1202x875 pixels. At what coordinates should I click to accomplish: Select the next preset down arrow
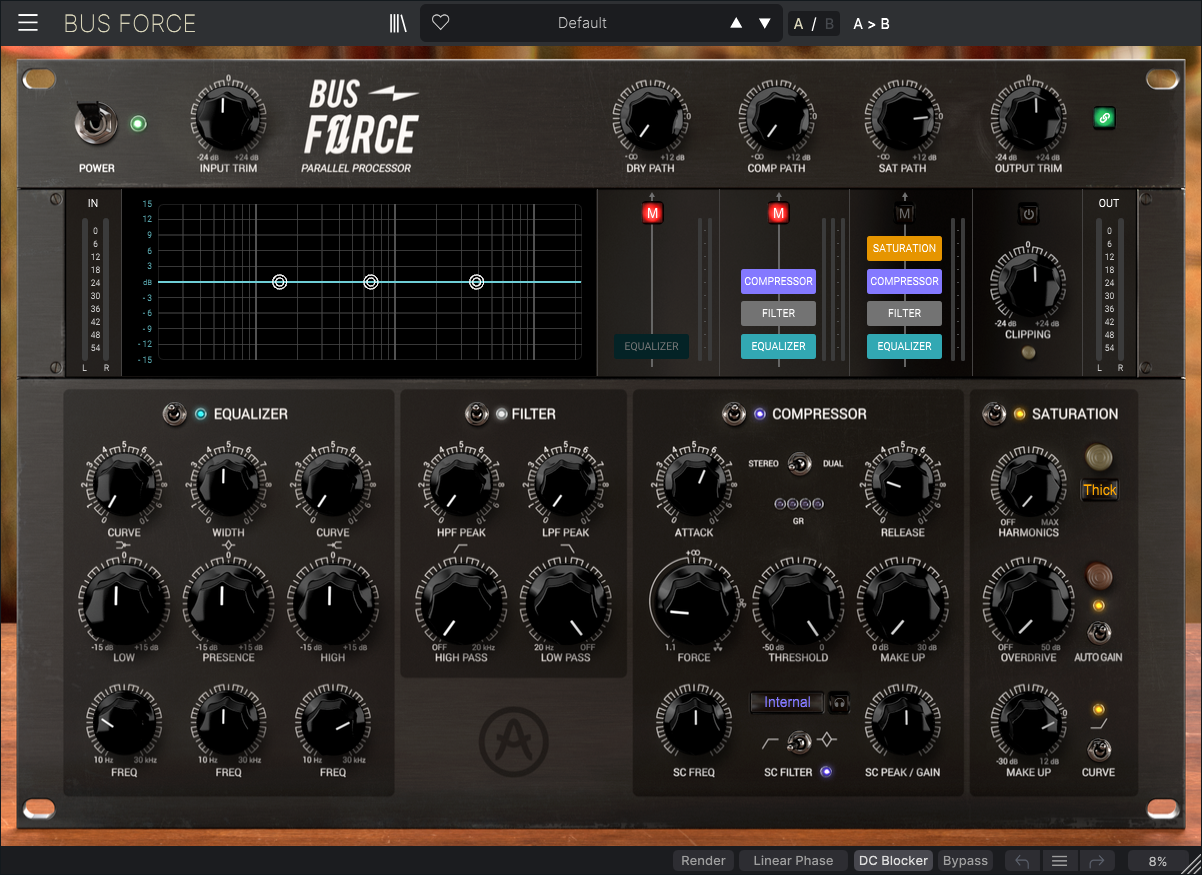[765, 23]
